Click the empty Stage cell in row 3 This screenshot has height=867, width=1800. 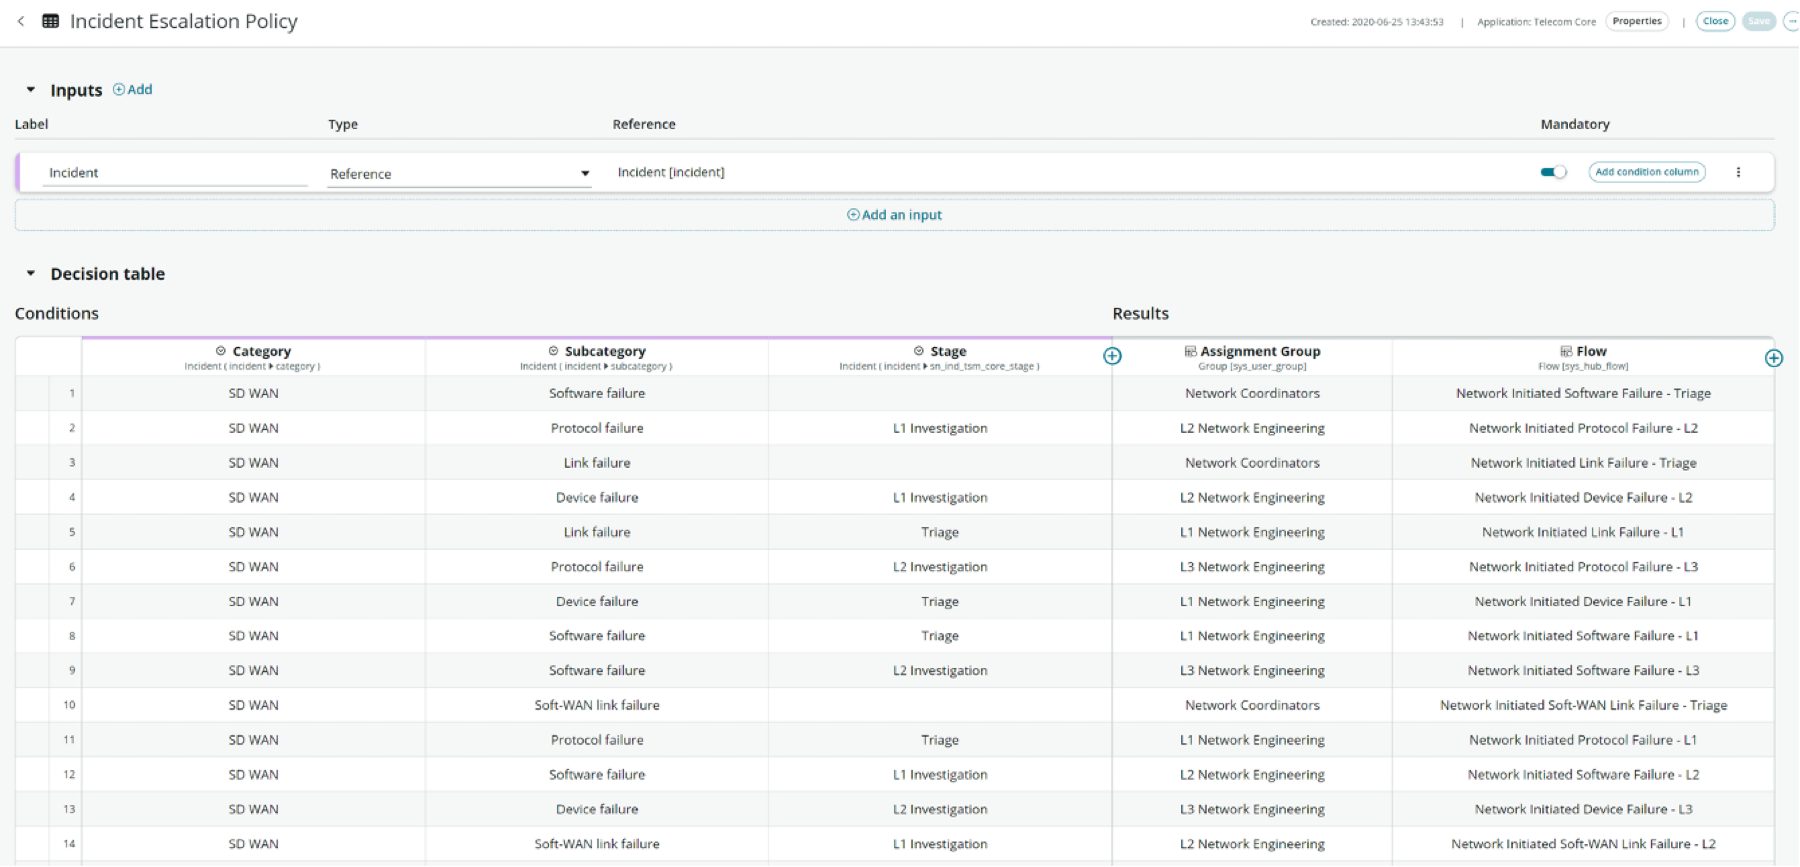940,463
